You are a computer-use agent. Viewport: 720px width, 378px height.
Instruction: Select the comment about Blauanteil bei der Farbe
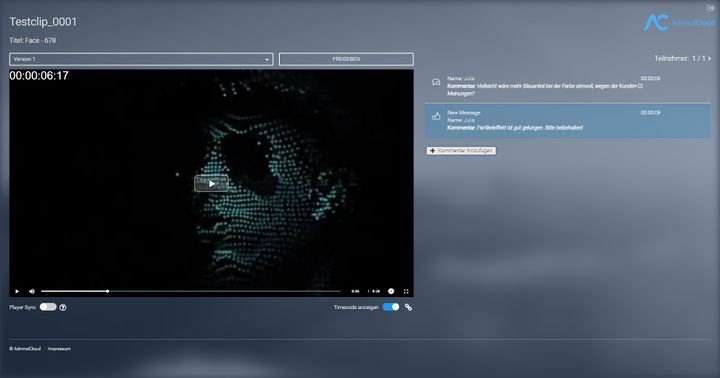tap(568, 86)
